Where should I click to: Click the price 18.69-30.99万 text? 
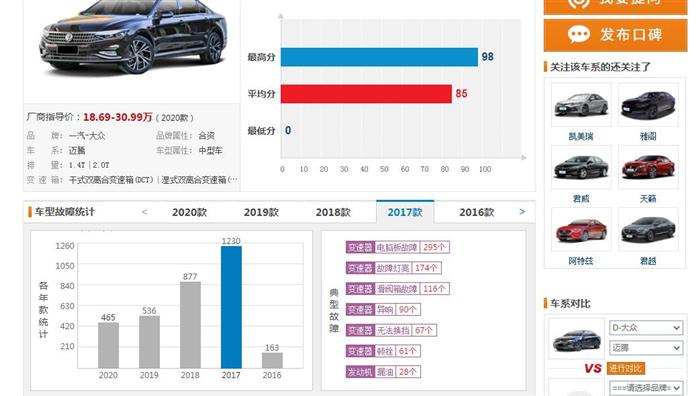118,117
